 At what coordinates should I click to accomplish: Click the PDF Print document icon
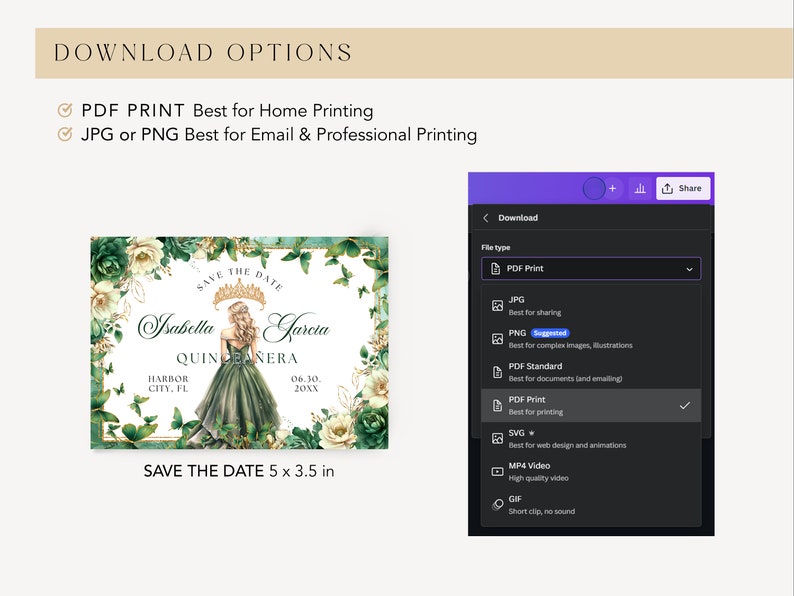pyautogui.click(x=497, y=406)
